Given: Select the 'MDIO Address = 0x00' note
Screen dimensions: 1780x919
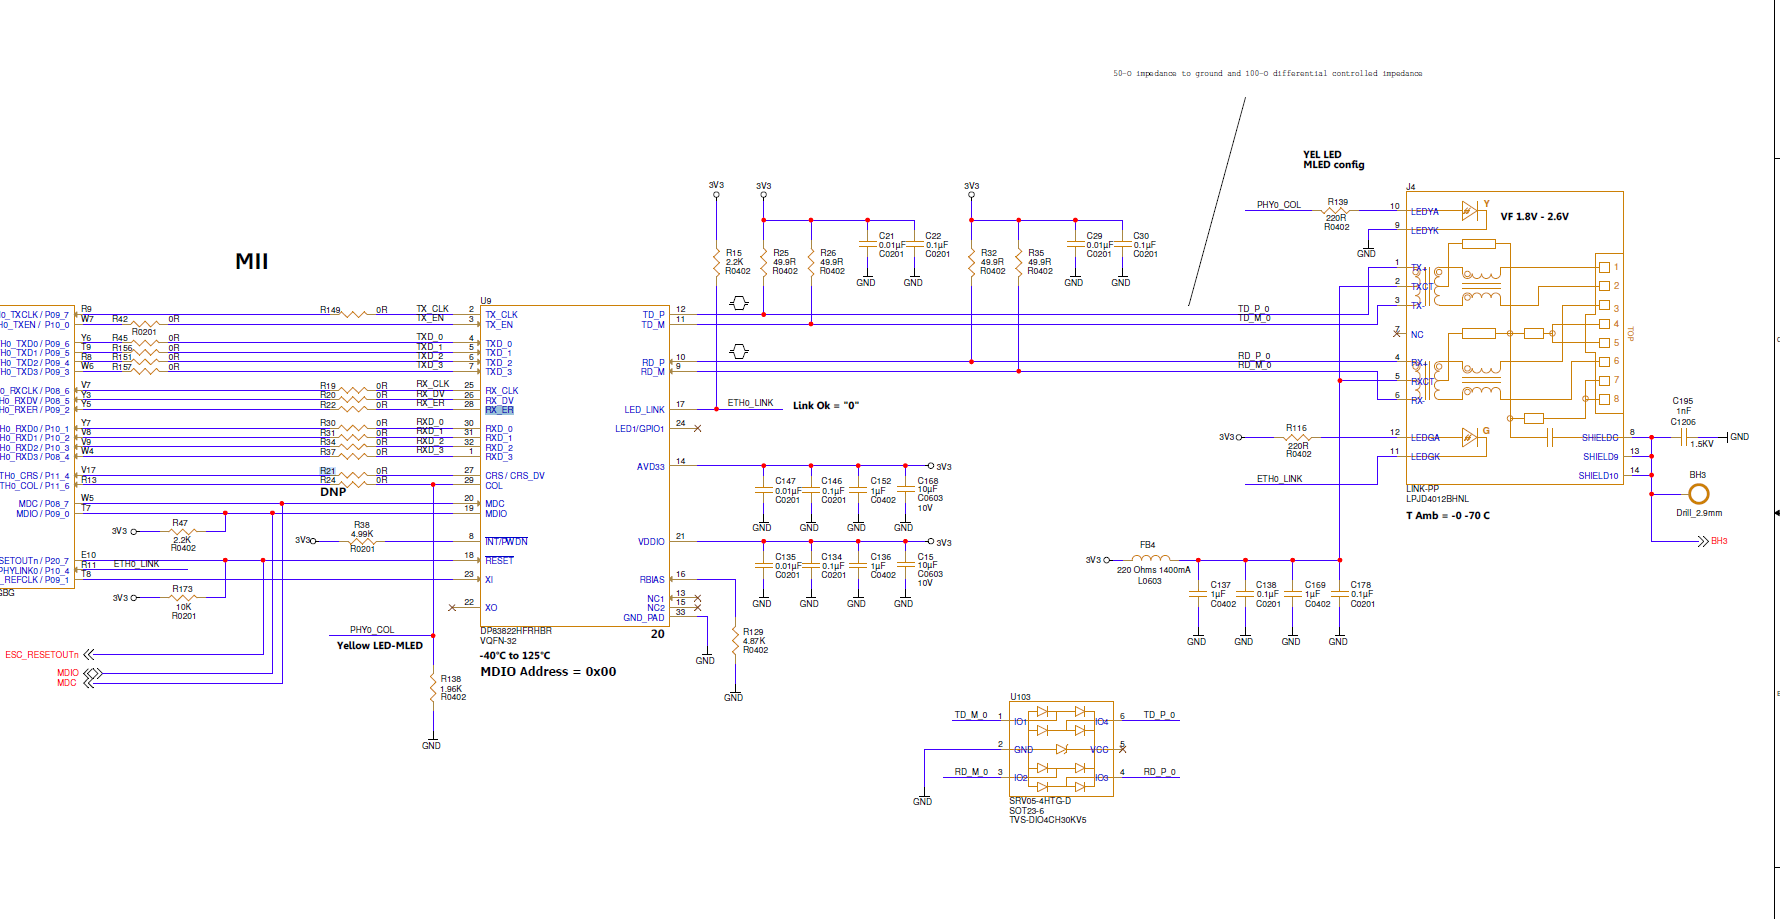Looking at the screenshot, I should point(548,672).
